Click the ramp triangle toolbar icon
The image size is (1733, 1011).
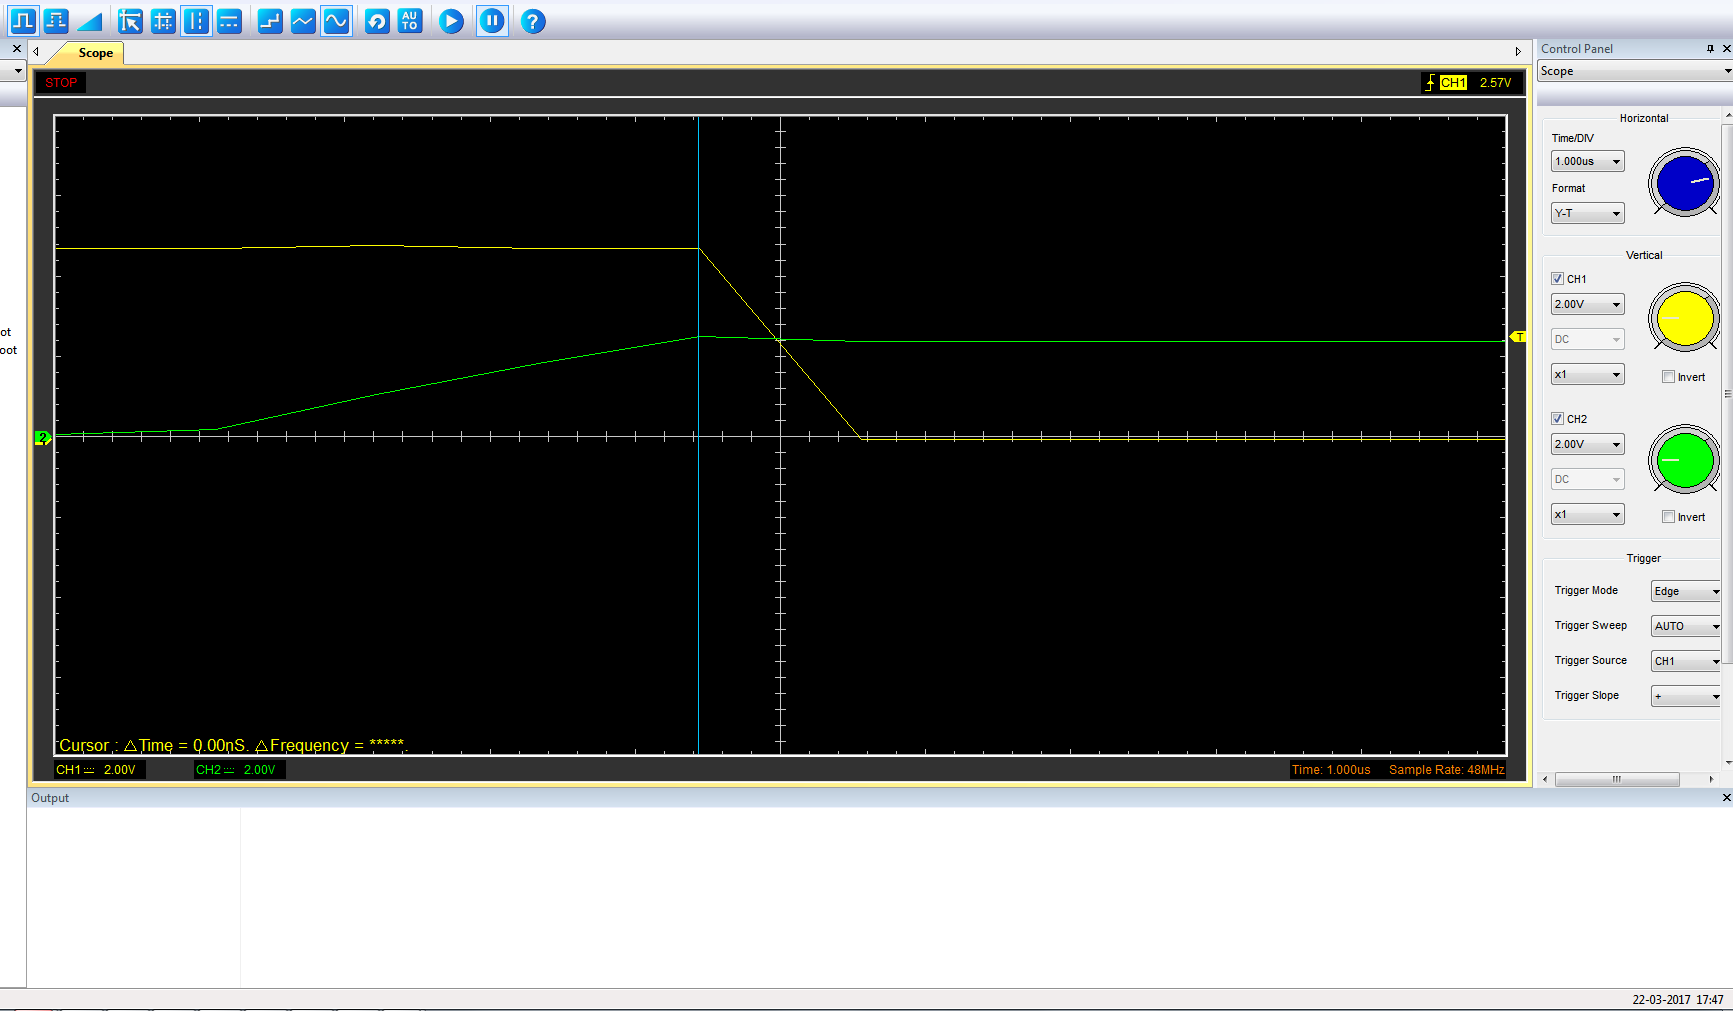click(x=90, y=21)
